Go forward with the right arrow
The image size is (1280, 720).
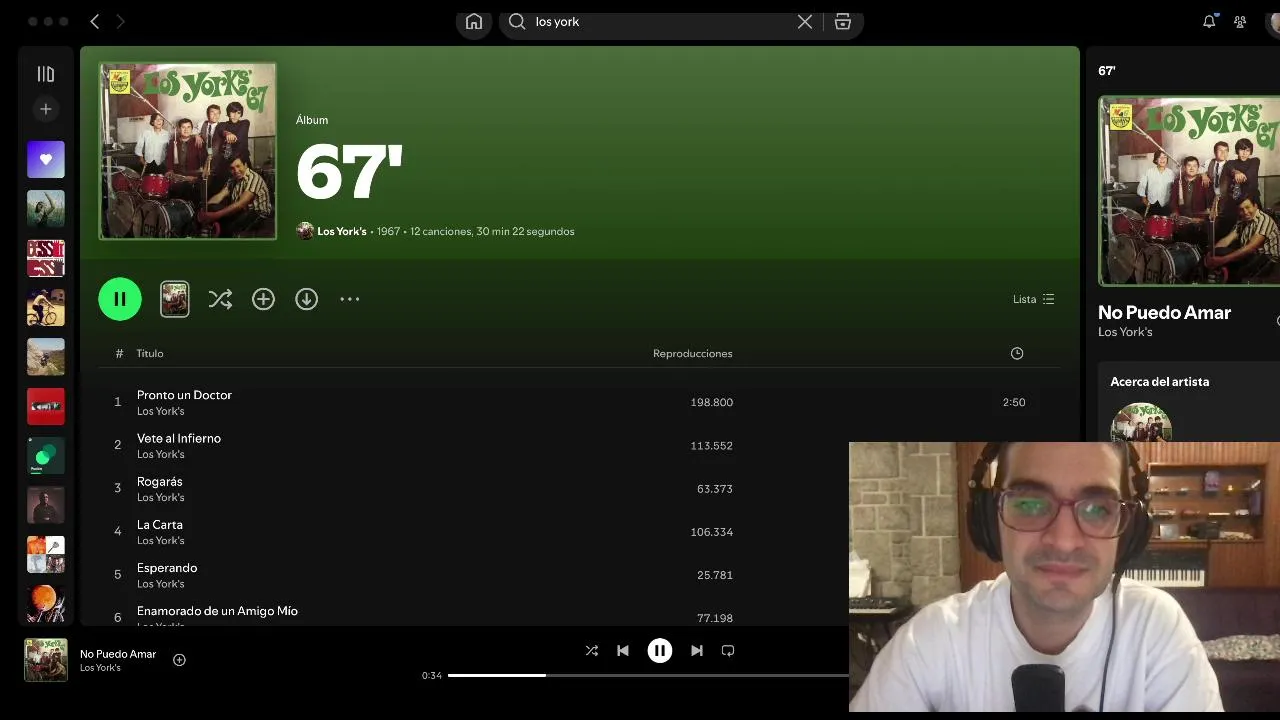coord(121,21)
